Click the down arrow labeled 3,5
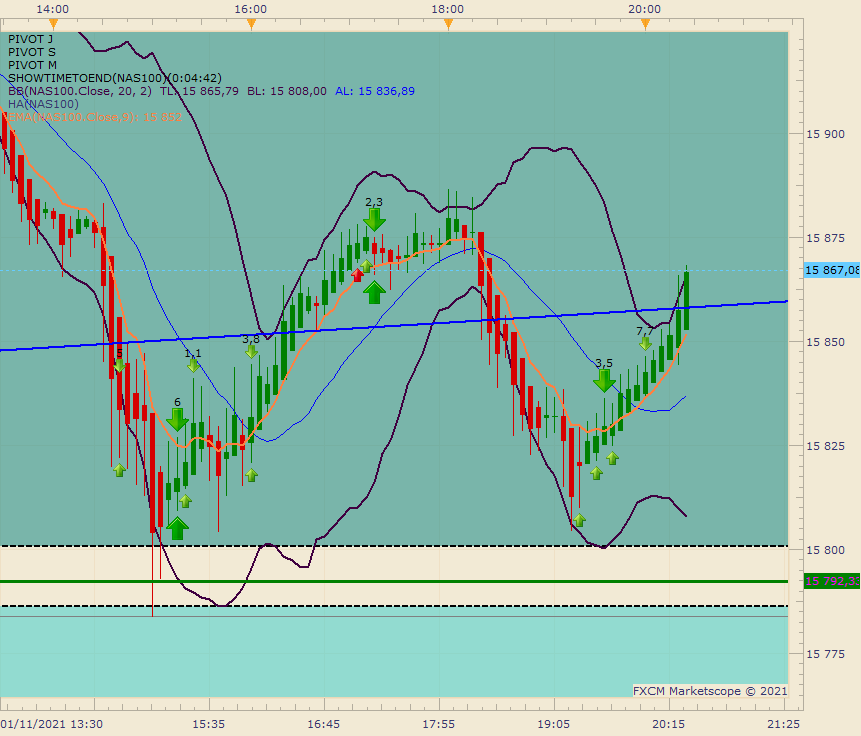Image resolution: width=861 pixels, height=736 pixels. (604, 381)
